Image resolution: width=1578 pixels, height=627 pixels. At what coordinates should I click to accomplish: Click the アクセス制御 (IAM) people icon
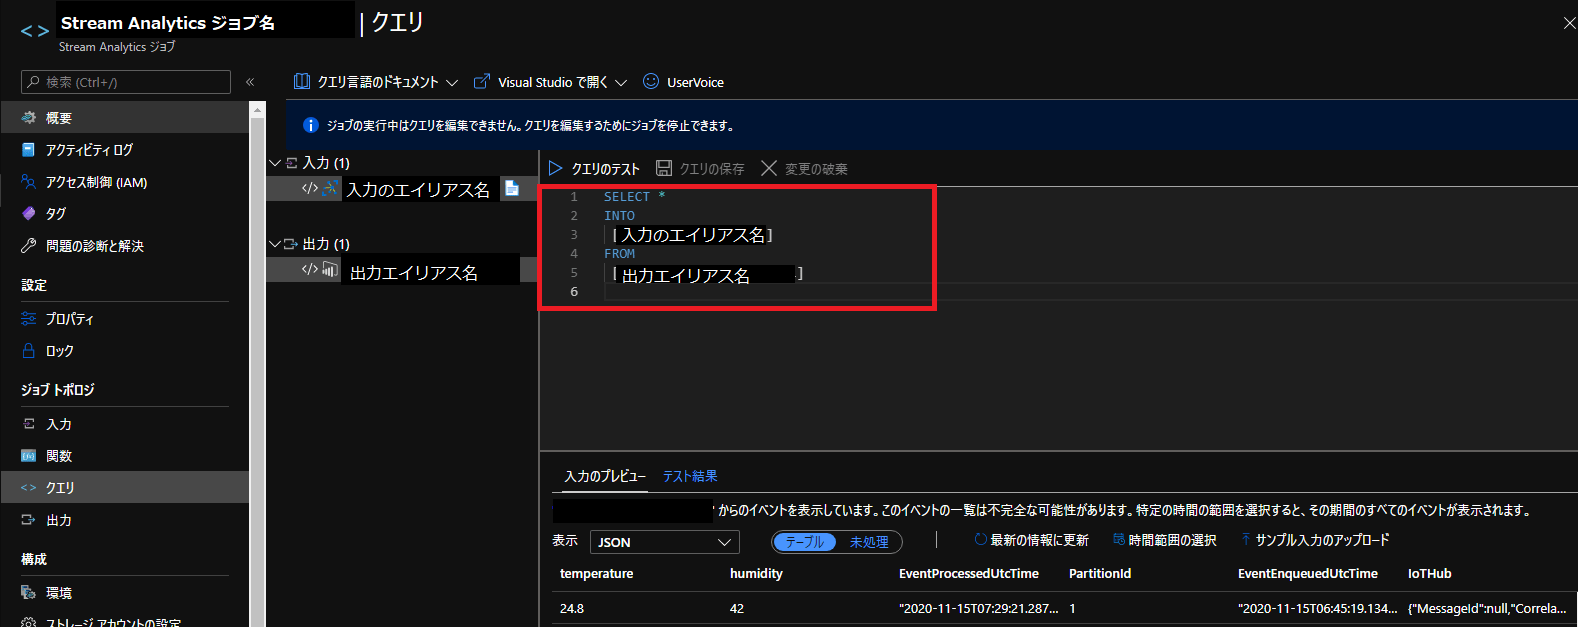point(28,182)
